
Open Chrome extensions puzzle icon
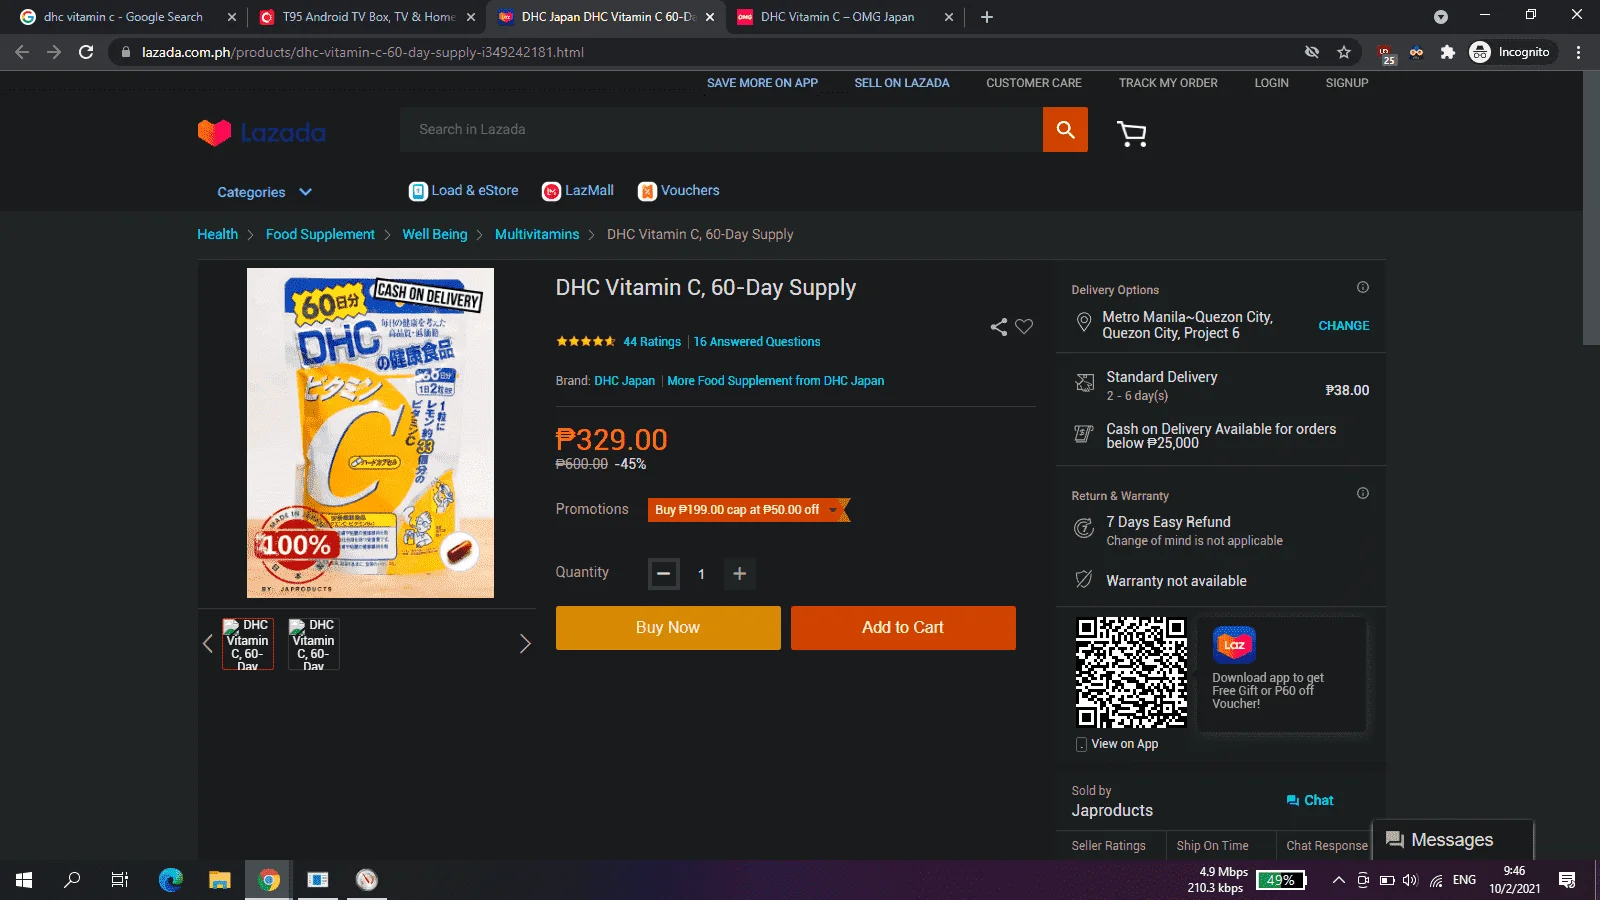click(x=1447, y=52)
